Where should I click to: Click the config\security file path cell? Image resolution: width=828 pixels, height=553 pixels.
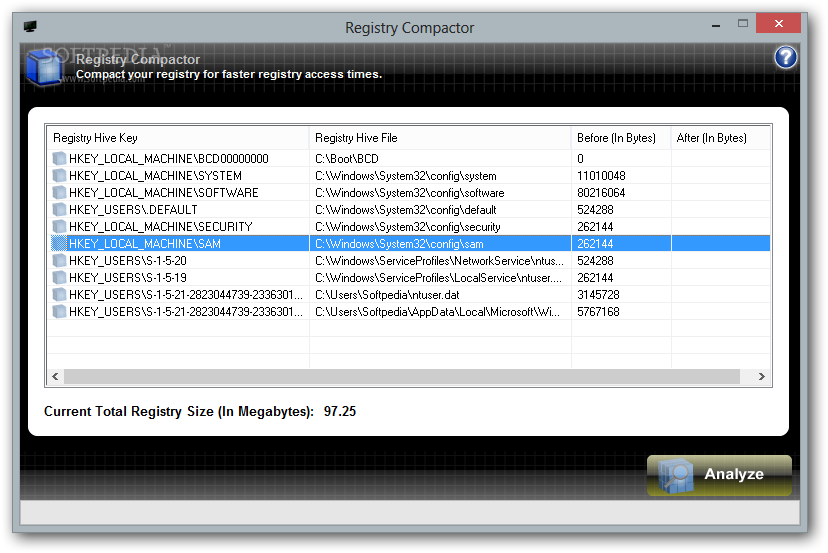pos(408,227)
